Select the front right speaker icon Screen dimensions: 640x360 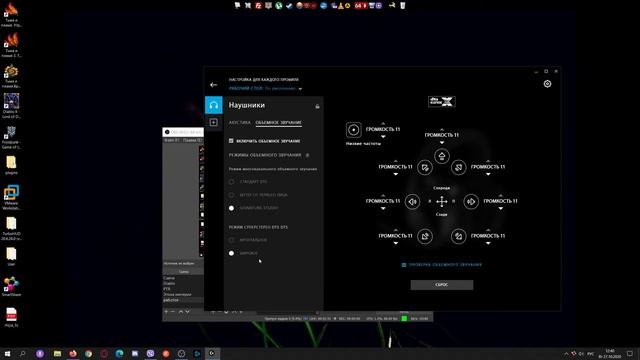click(x=459, y=167)
